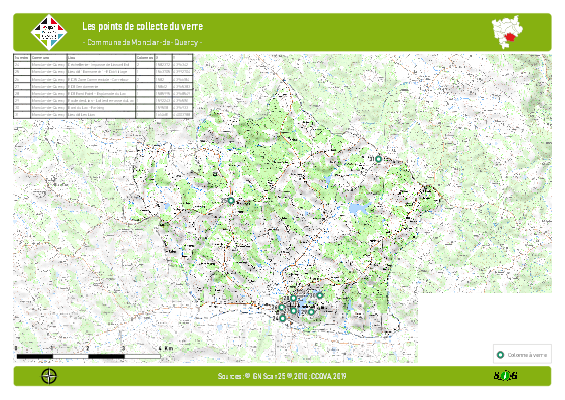The width and height of the screenshot is (565, 400).
Task: Click the blue lake in the map center
Action: coord(359,209)
